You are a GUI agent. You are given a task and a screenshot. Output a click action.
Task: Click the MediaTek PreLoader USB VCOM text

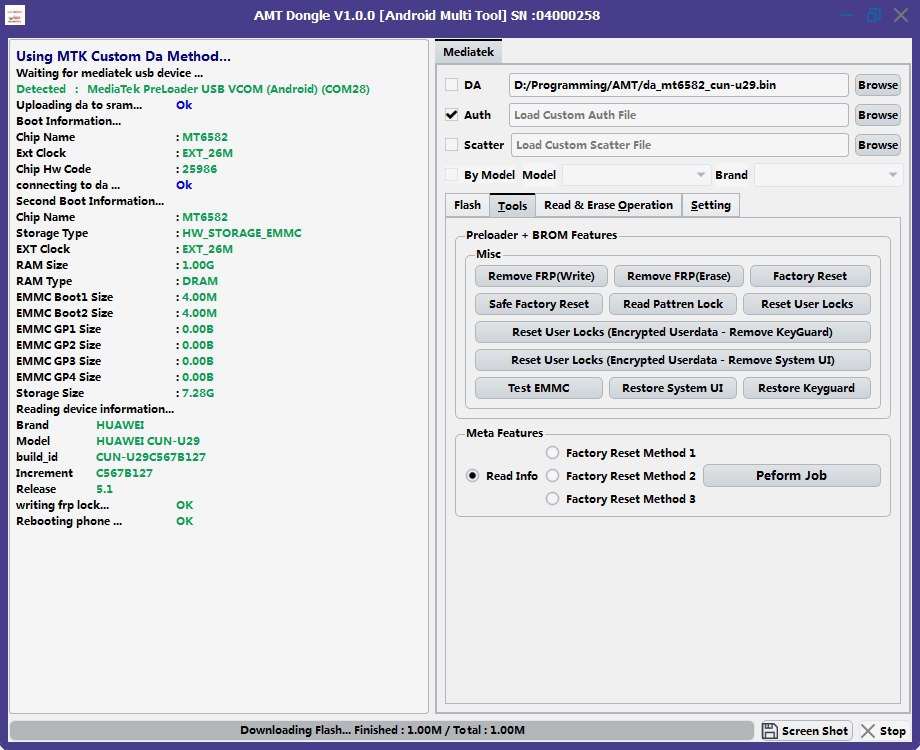[x=228, y=89]
